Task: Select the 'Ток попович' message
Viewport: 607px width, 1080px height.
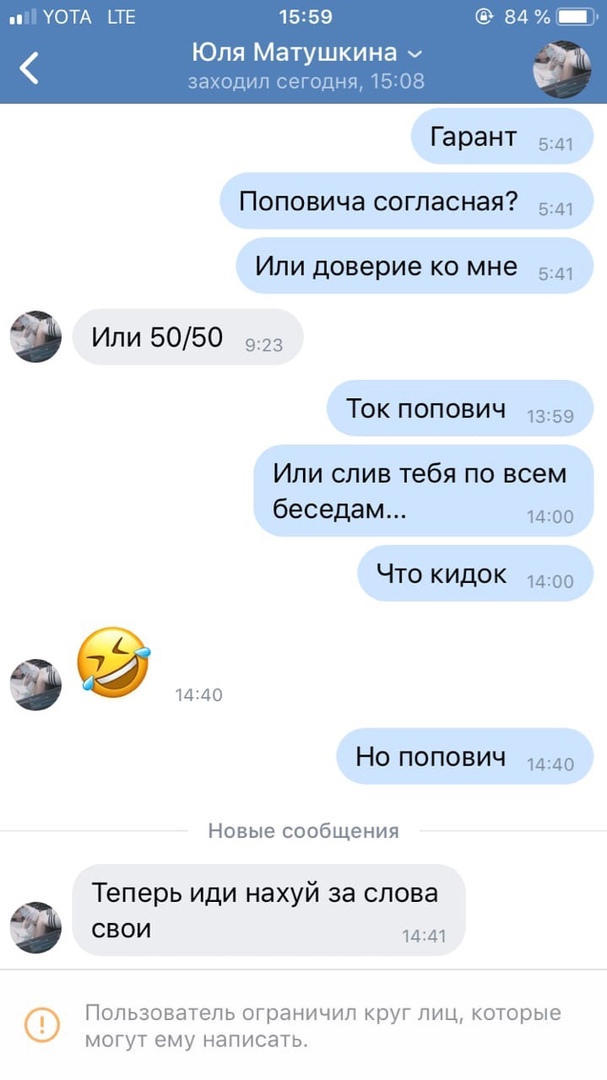Action: point(460,408)
